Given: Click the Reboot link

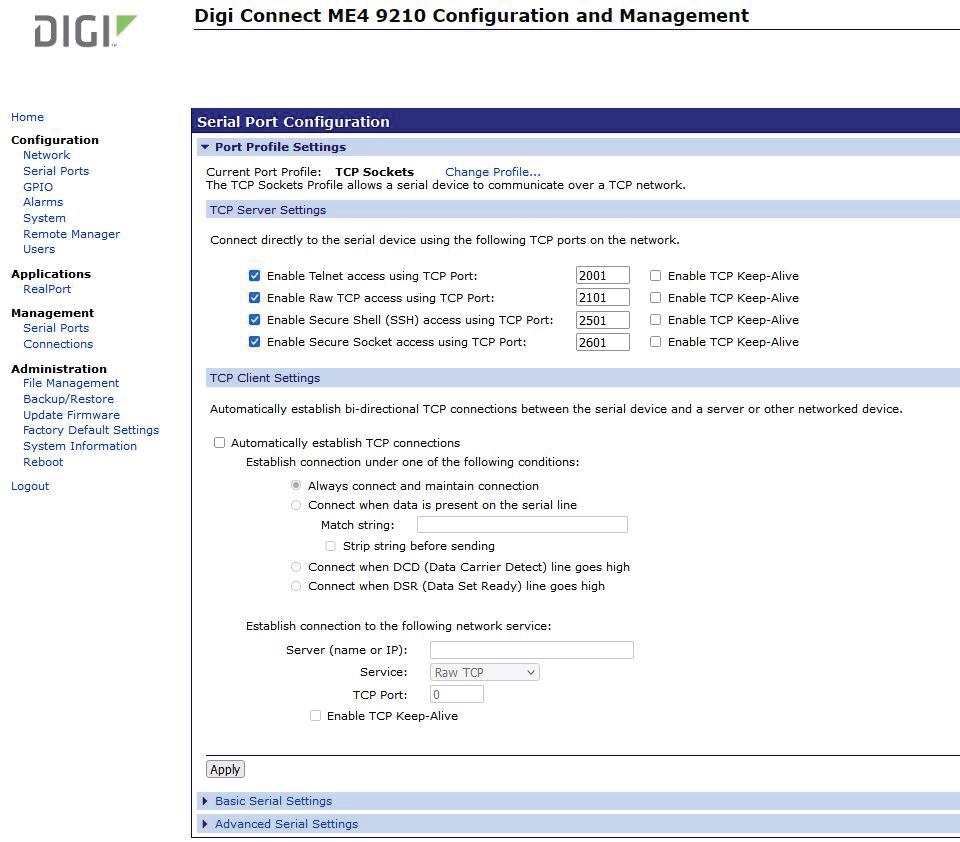Looking at the screenshot, I should tap(43, 462).
